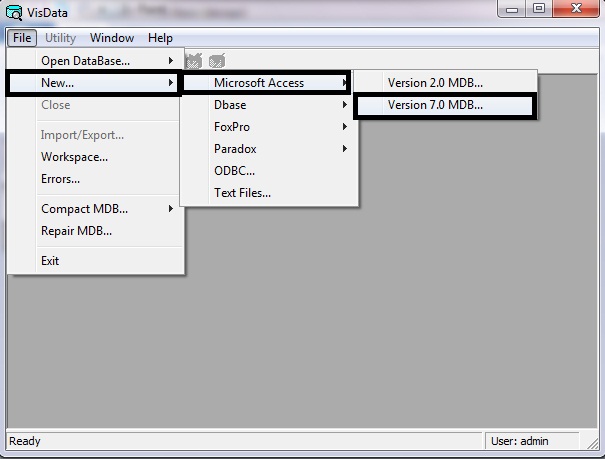
Task: Select Compact MDB... menu entry
Action: pos(95,209)
